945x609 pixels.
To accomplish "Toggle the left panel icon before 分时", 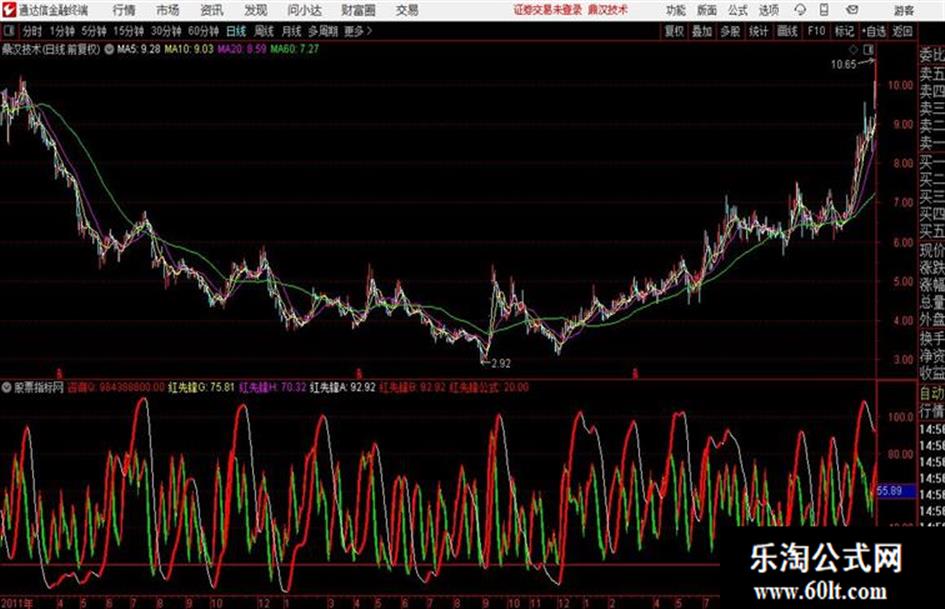I will click(x=8, y=31).
